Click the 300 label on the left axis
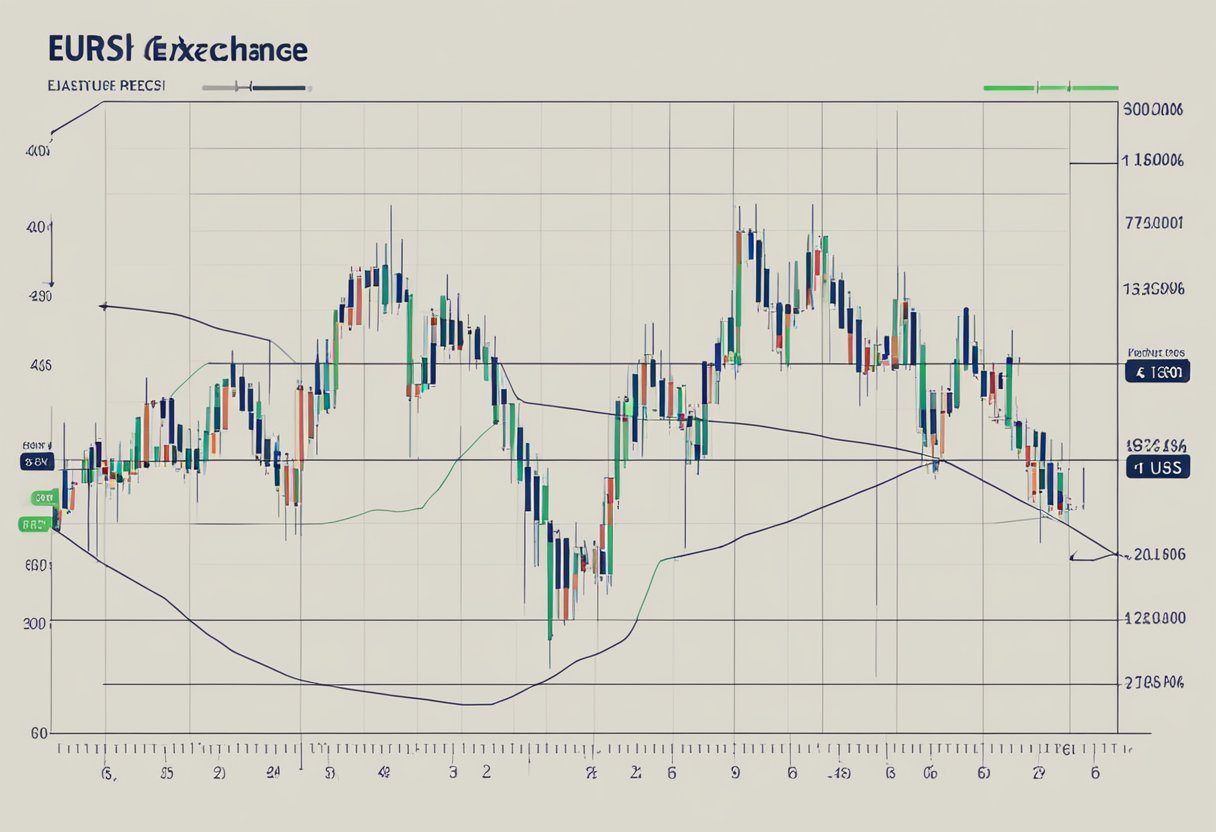This screenshot has width=1216, height=832. pos(36,622)
